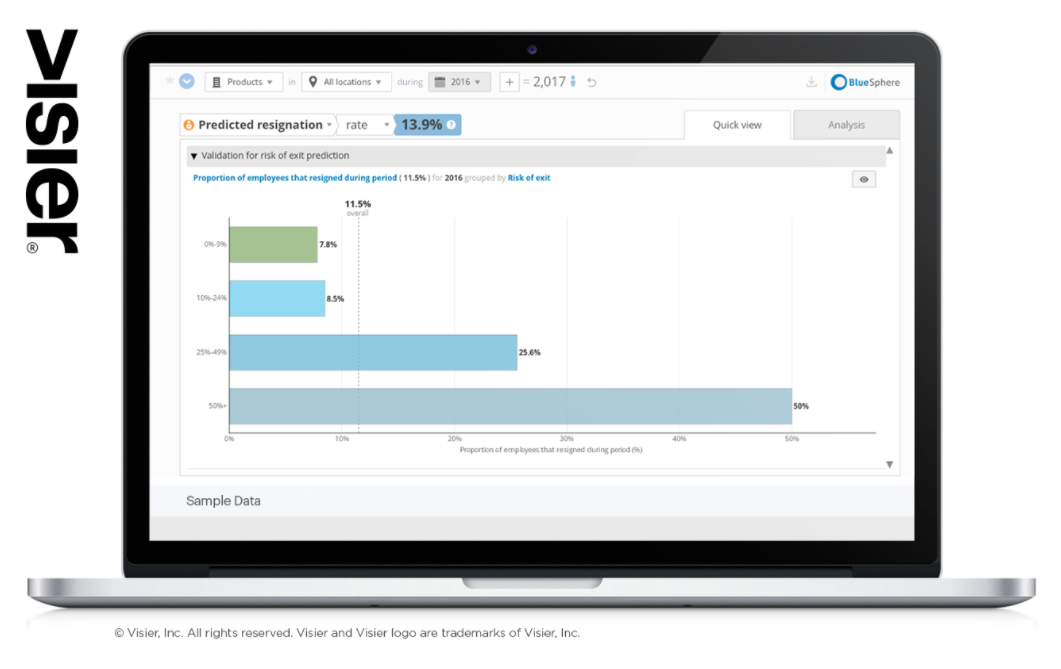
Task: Click the help icon next to 13.9%
Action: coord(451,124)
